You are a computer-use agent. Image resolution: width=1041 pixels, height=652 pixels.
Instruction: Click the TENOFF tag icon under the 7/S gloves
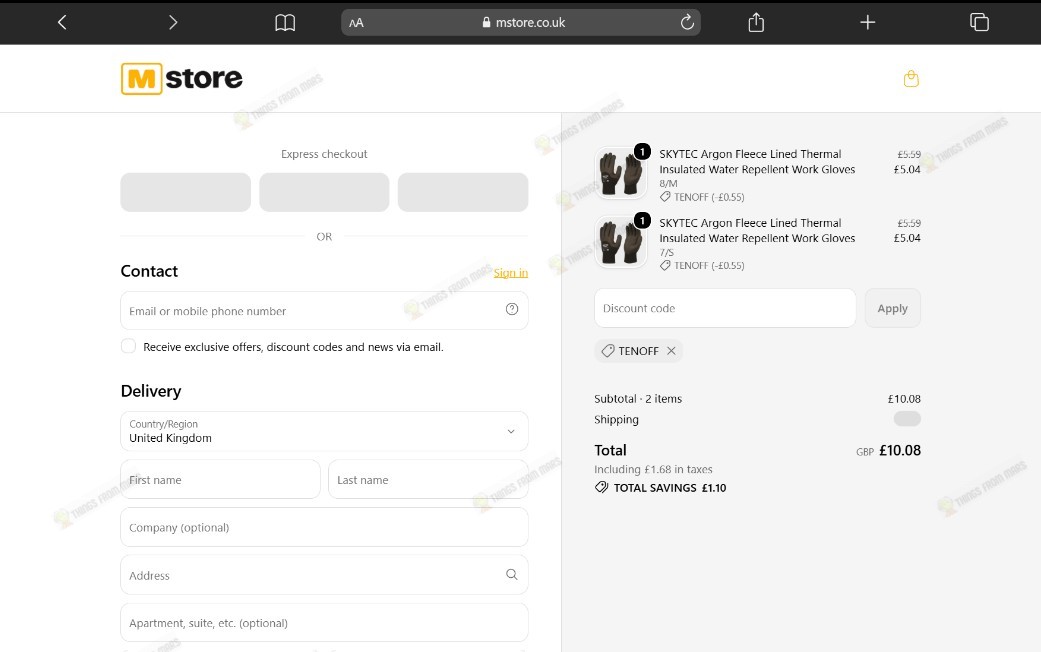pos(665,265)
